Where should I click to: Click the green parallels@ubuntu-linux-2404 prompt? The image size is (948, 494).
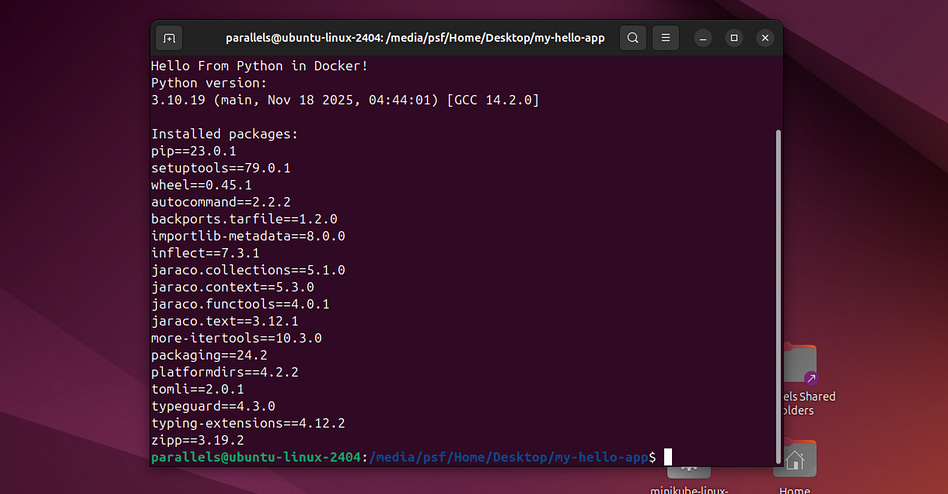click(x=256, y=457)
